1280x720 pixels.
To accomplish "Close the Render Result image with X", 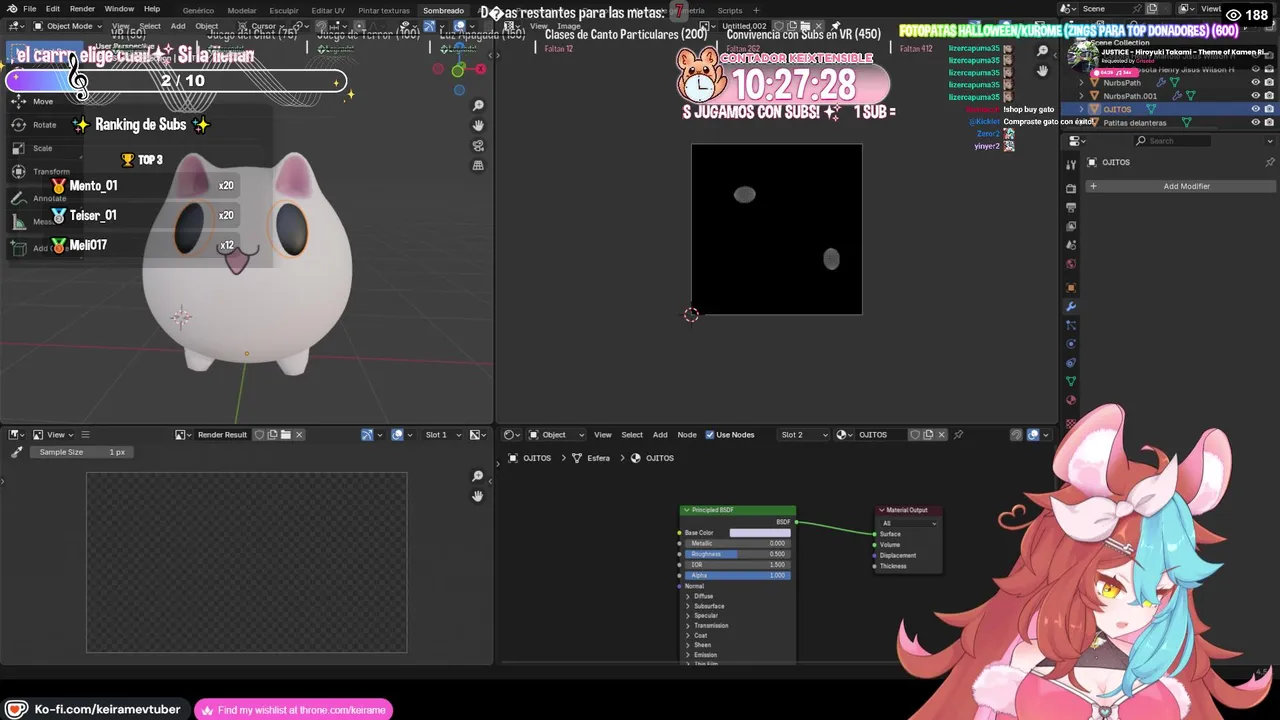I will pyautogui.click(x=299, y=435).
